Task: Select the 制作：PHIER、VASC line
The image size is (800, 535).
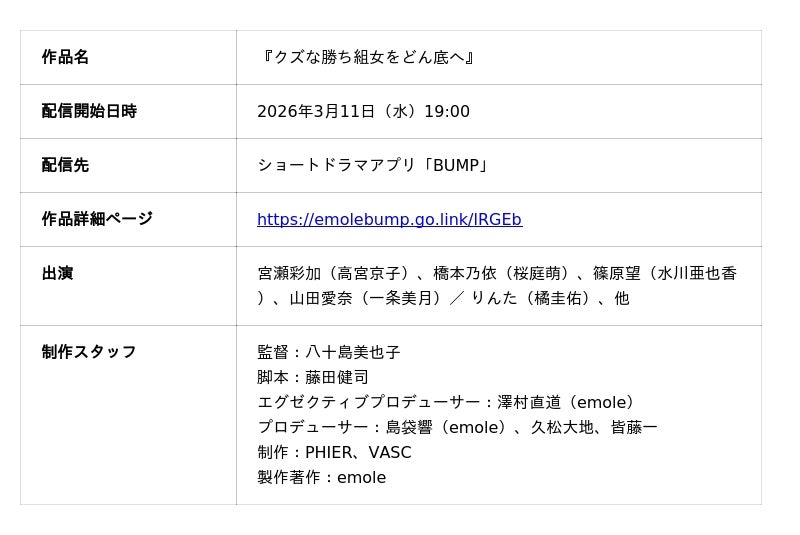Action: click(x=334, y=452)
